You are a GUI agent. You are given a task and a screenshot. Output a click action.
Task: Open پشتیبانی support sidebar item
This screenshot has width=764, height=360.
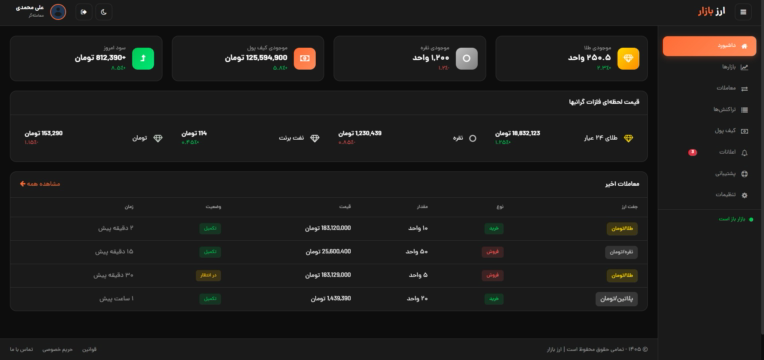click(x=709, y=173)
